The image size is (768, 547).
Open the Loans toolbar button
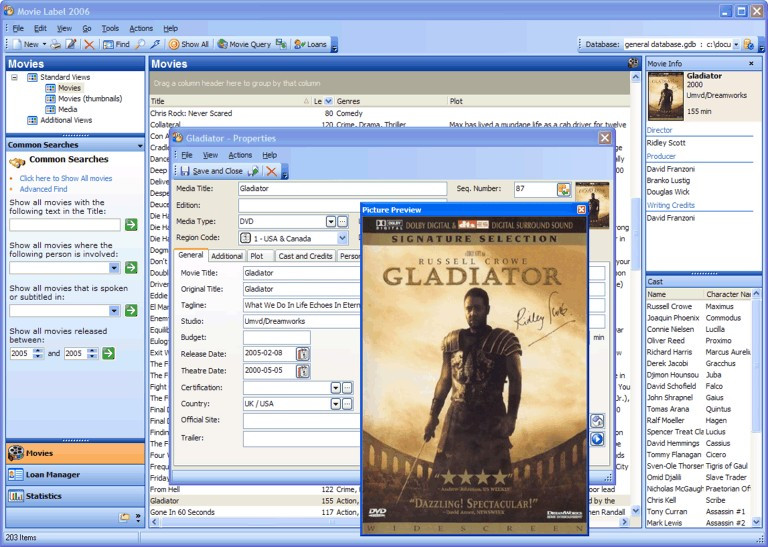tap(311, 44)
